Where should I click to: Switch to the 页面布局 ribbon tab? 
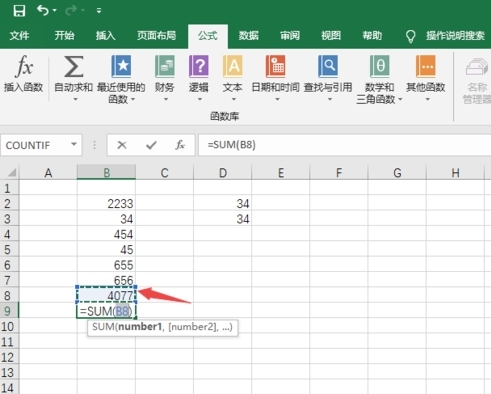[156, 35]
